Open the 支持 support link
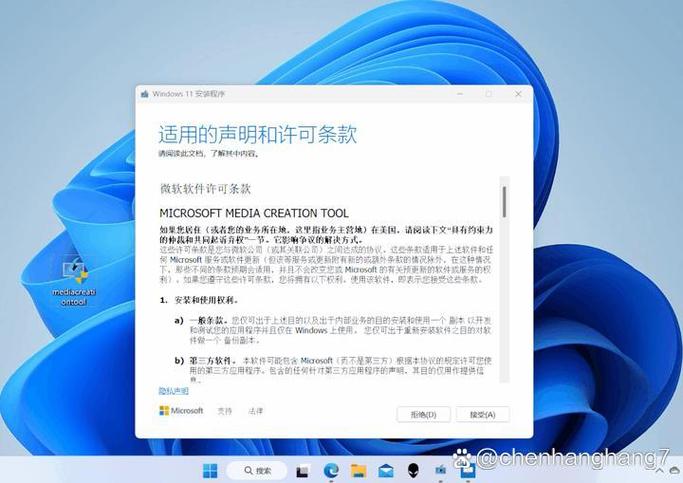This screenshot has width=683, height=483. [x=225, y=411]
